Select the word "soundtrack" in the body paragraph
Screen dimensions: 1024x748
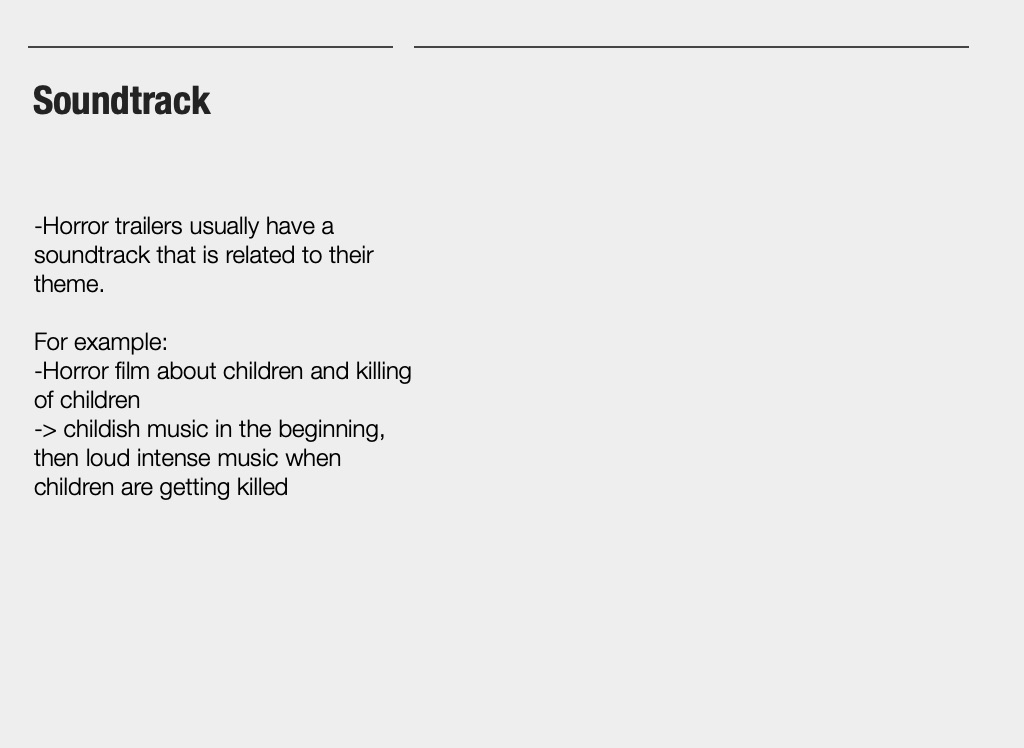coord(92,255)
